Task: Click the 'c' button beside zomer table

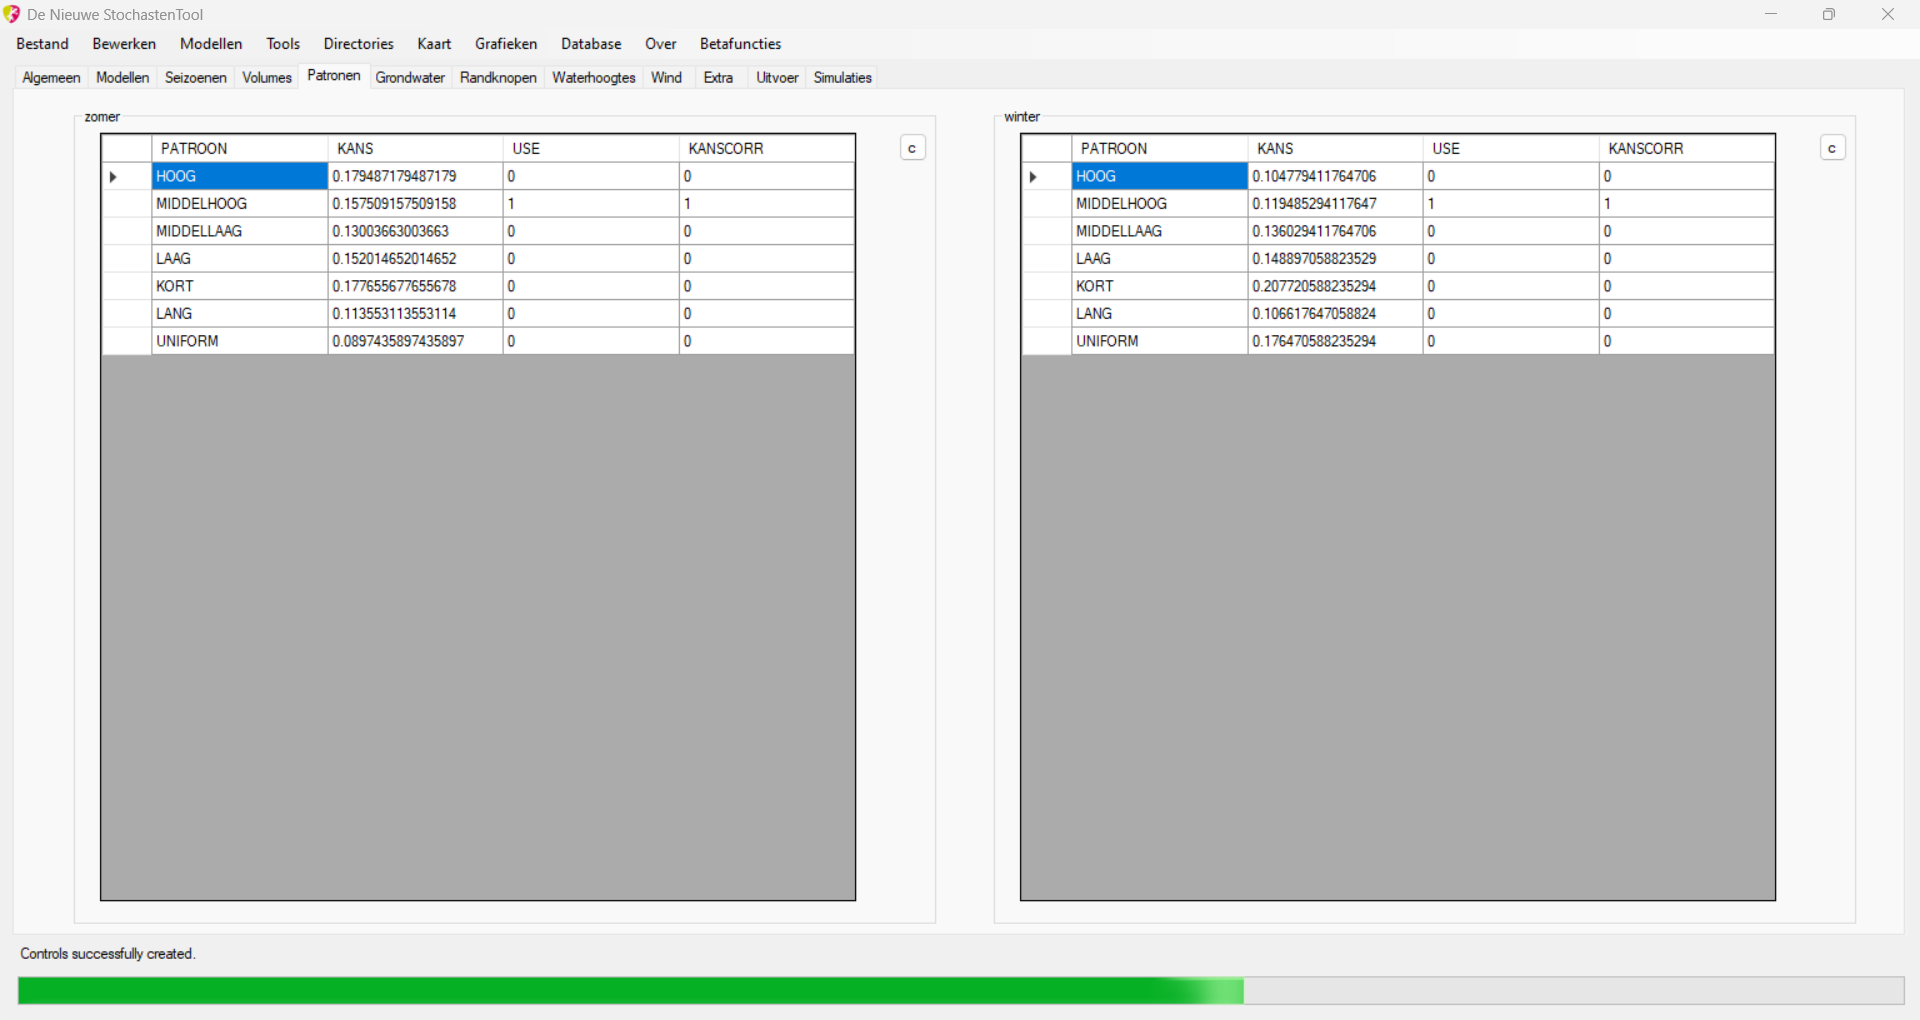Action: click(912, 148)
